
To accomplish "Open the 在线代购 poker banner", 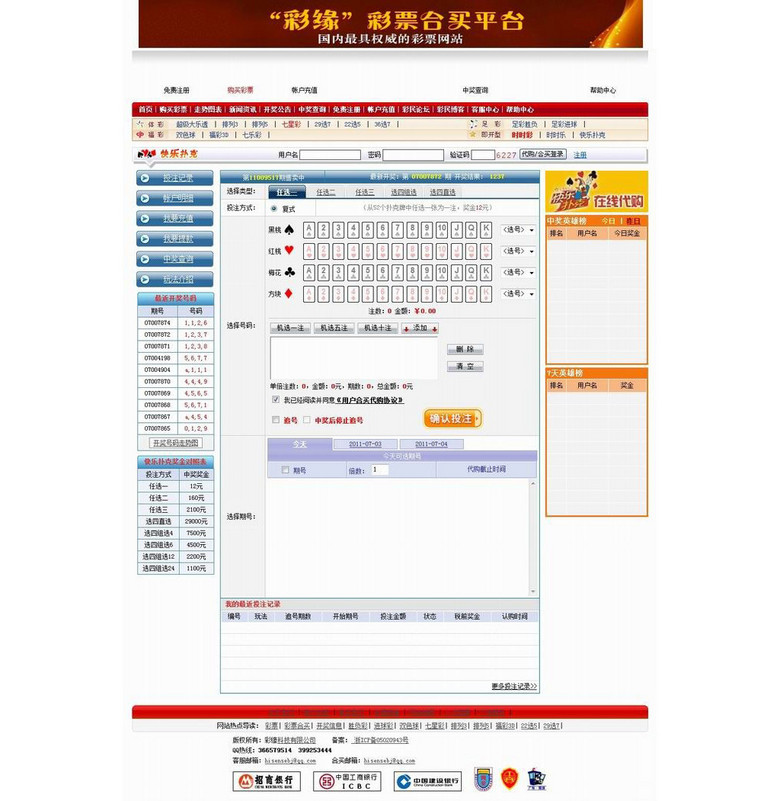I will [596, 192].
